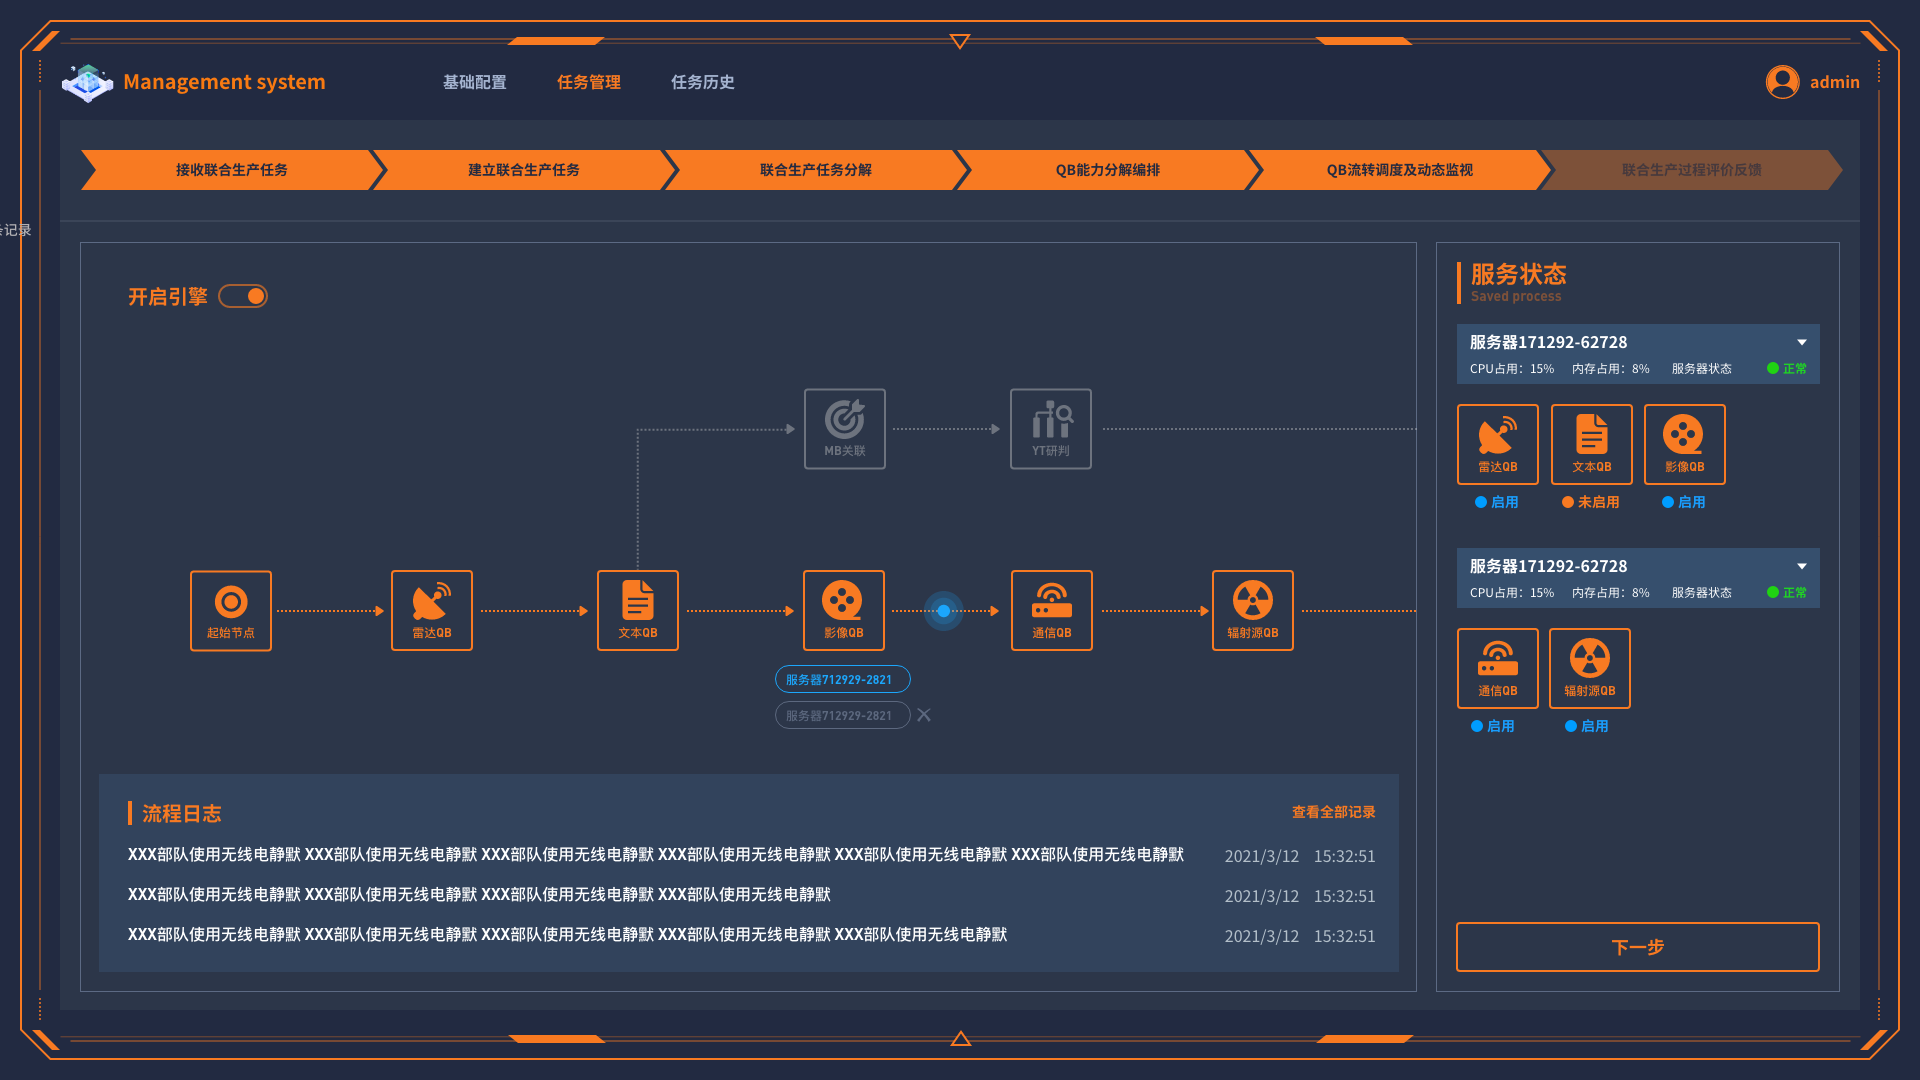
Task: Click the glowing blue dot on the connector
Action: point(943,611)
